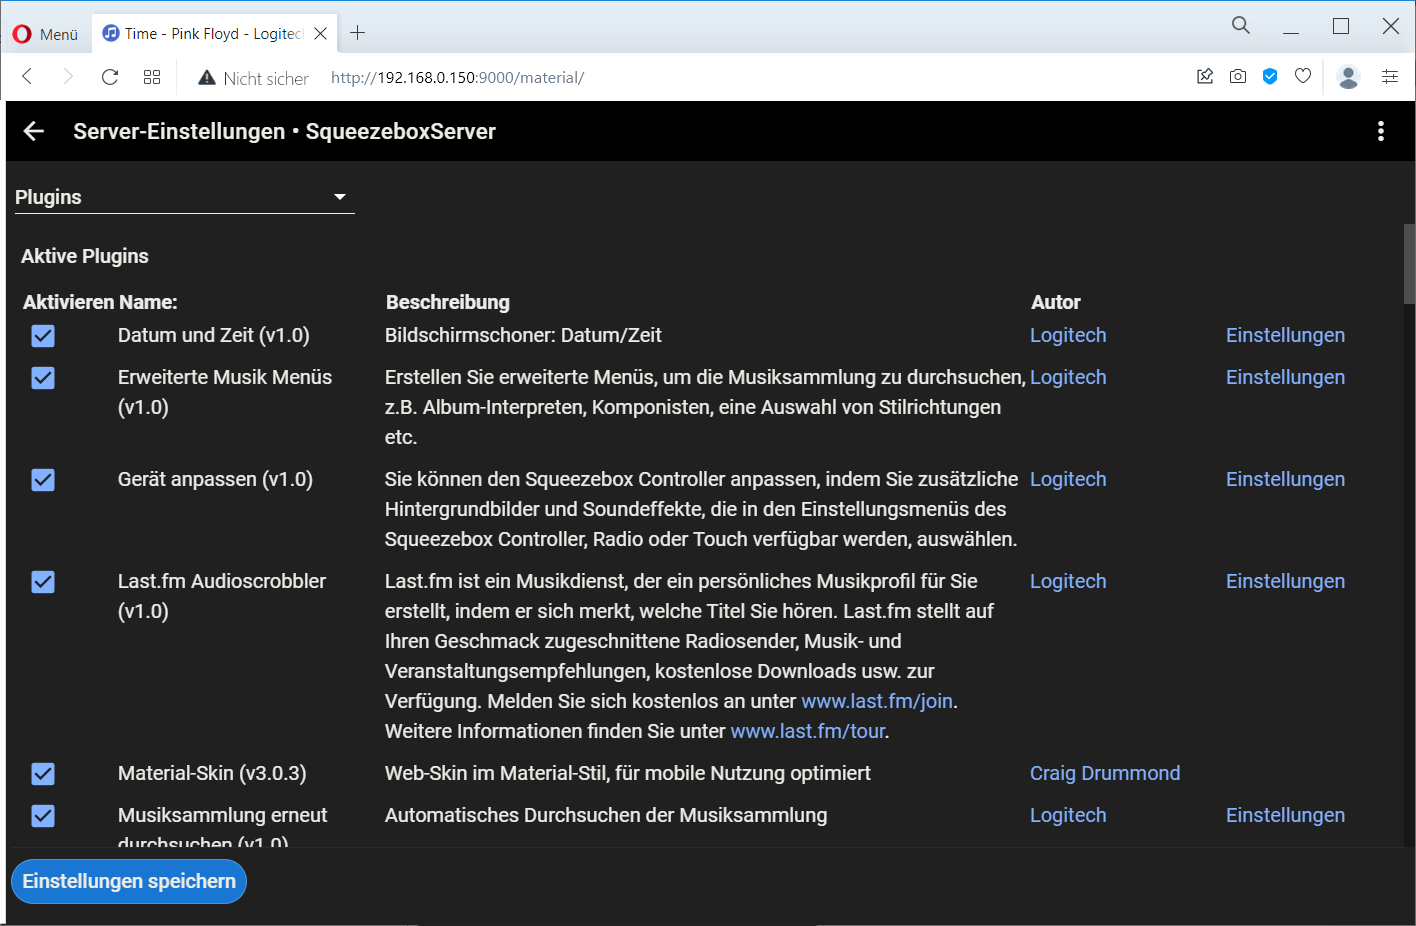The width and height of the screenshot is (1416, 926).
Task: Click the Datum und Zeit (v1.0) name
Action: [x=214, y=335]
